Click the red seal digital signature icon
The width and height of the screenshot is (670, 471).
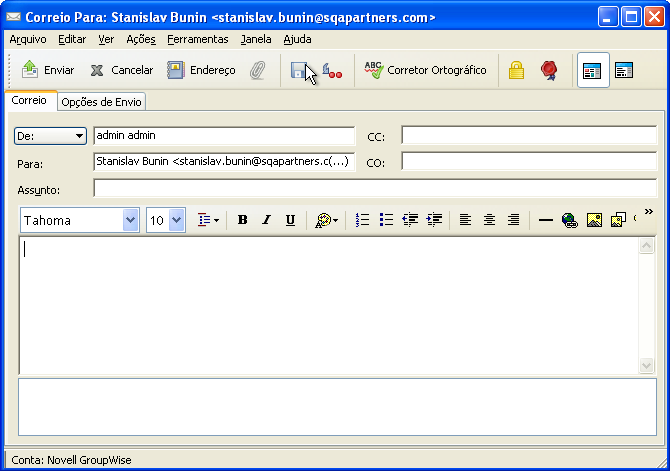[x=549, y=70]
